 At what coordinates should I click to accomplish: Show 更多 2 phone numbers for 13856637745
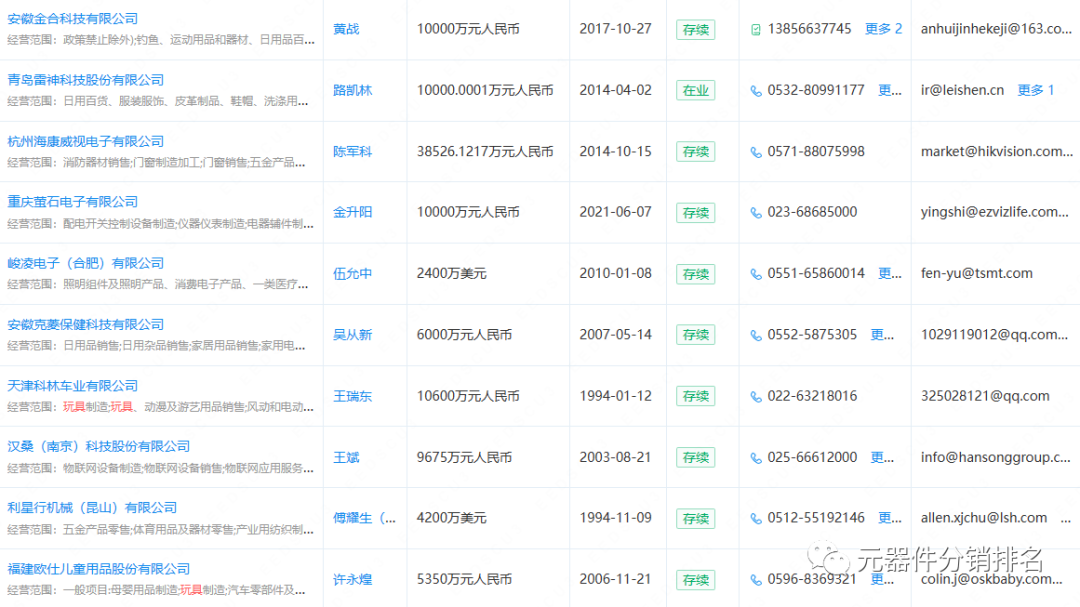point(884,29)
